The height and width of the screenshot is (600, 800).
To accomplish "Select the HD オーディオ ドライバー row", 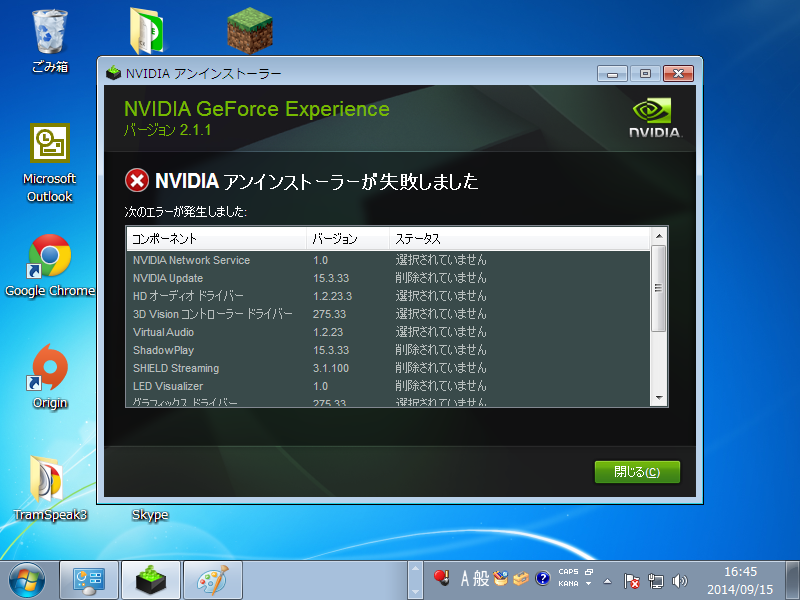I will pos(388,296).
